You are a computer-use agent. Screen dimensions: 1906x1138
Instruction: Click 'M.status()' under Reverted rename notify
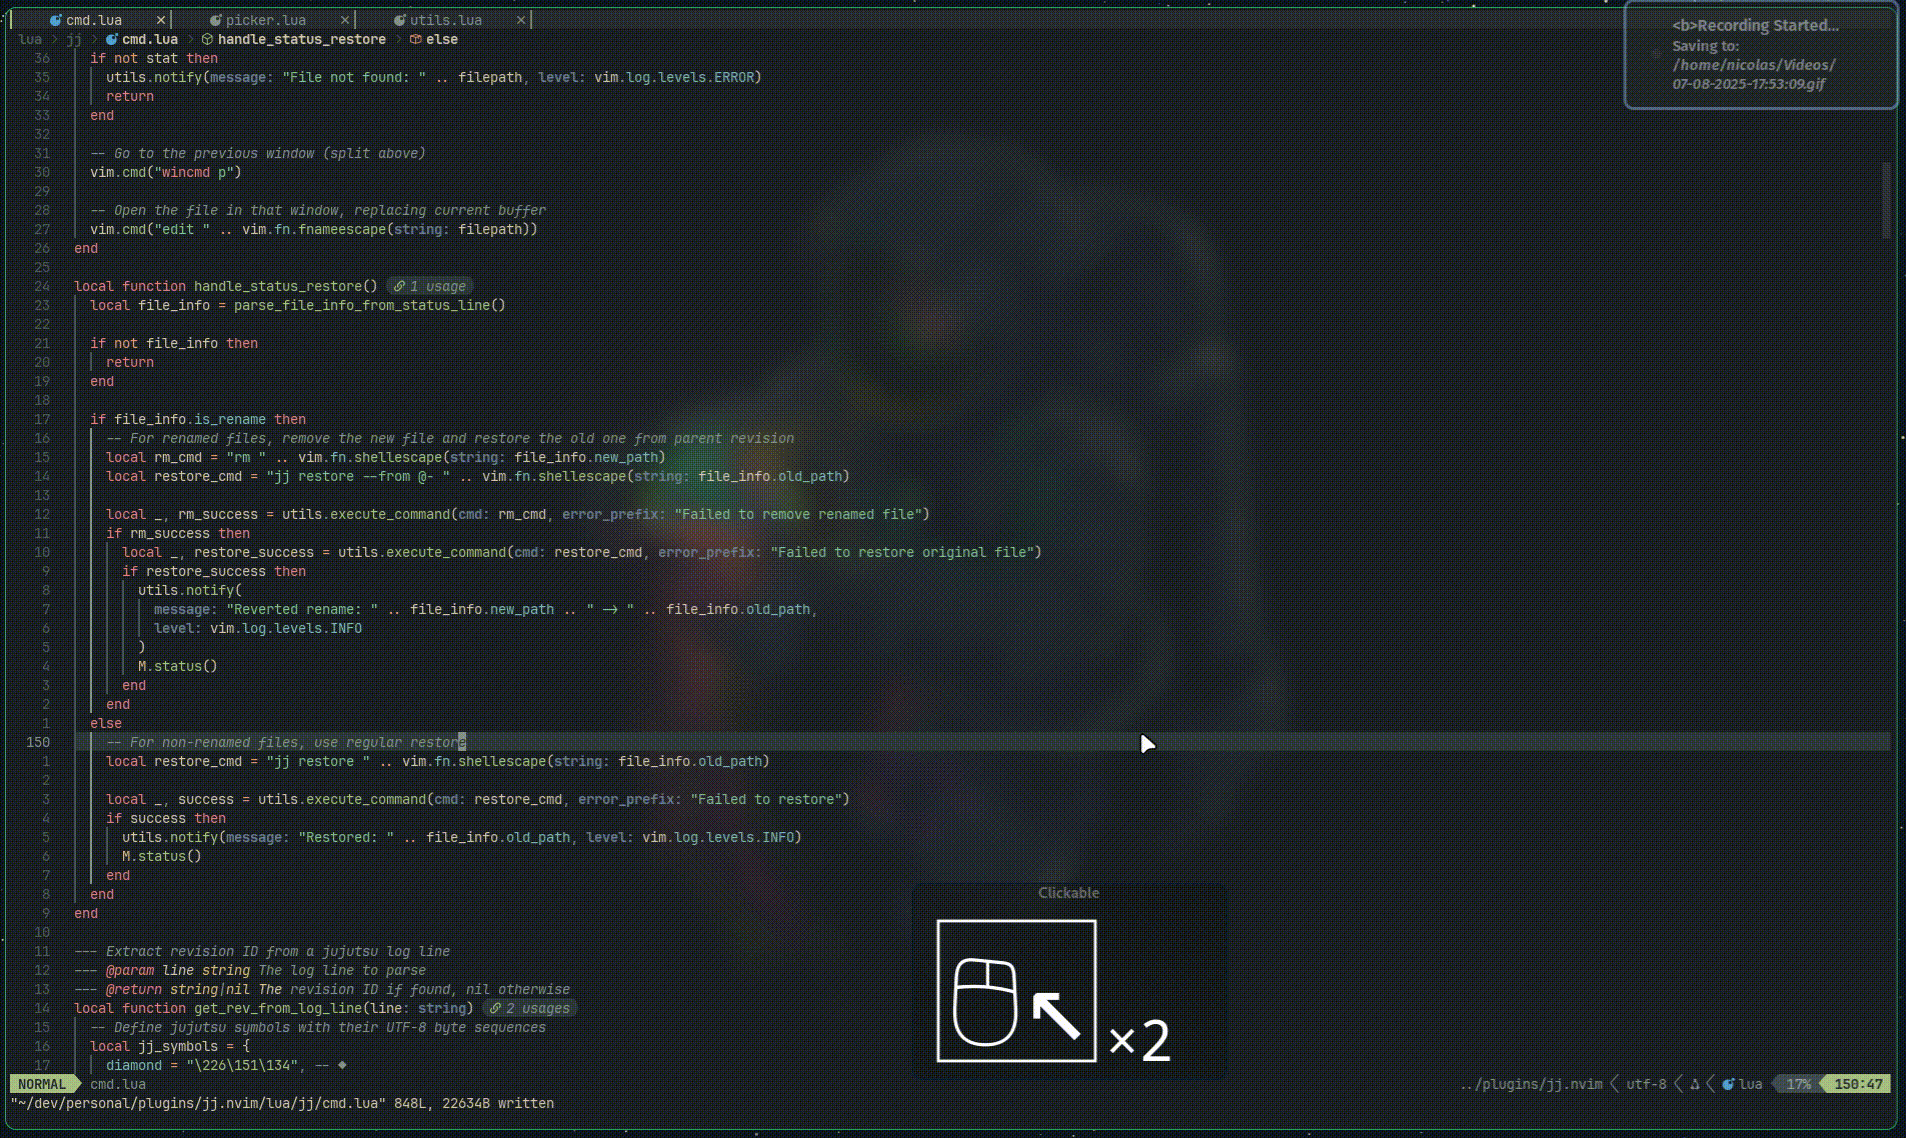pos(178,666)
